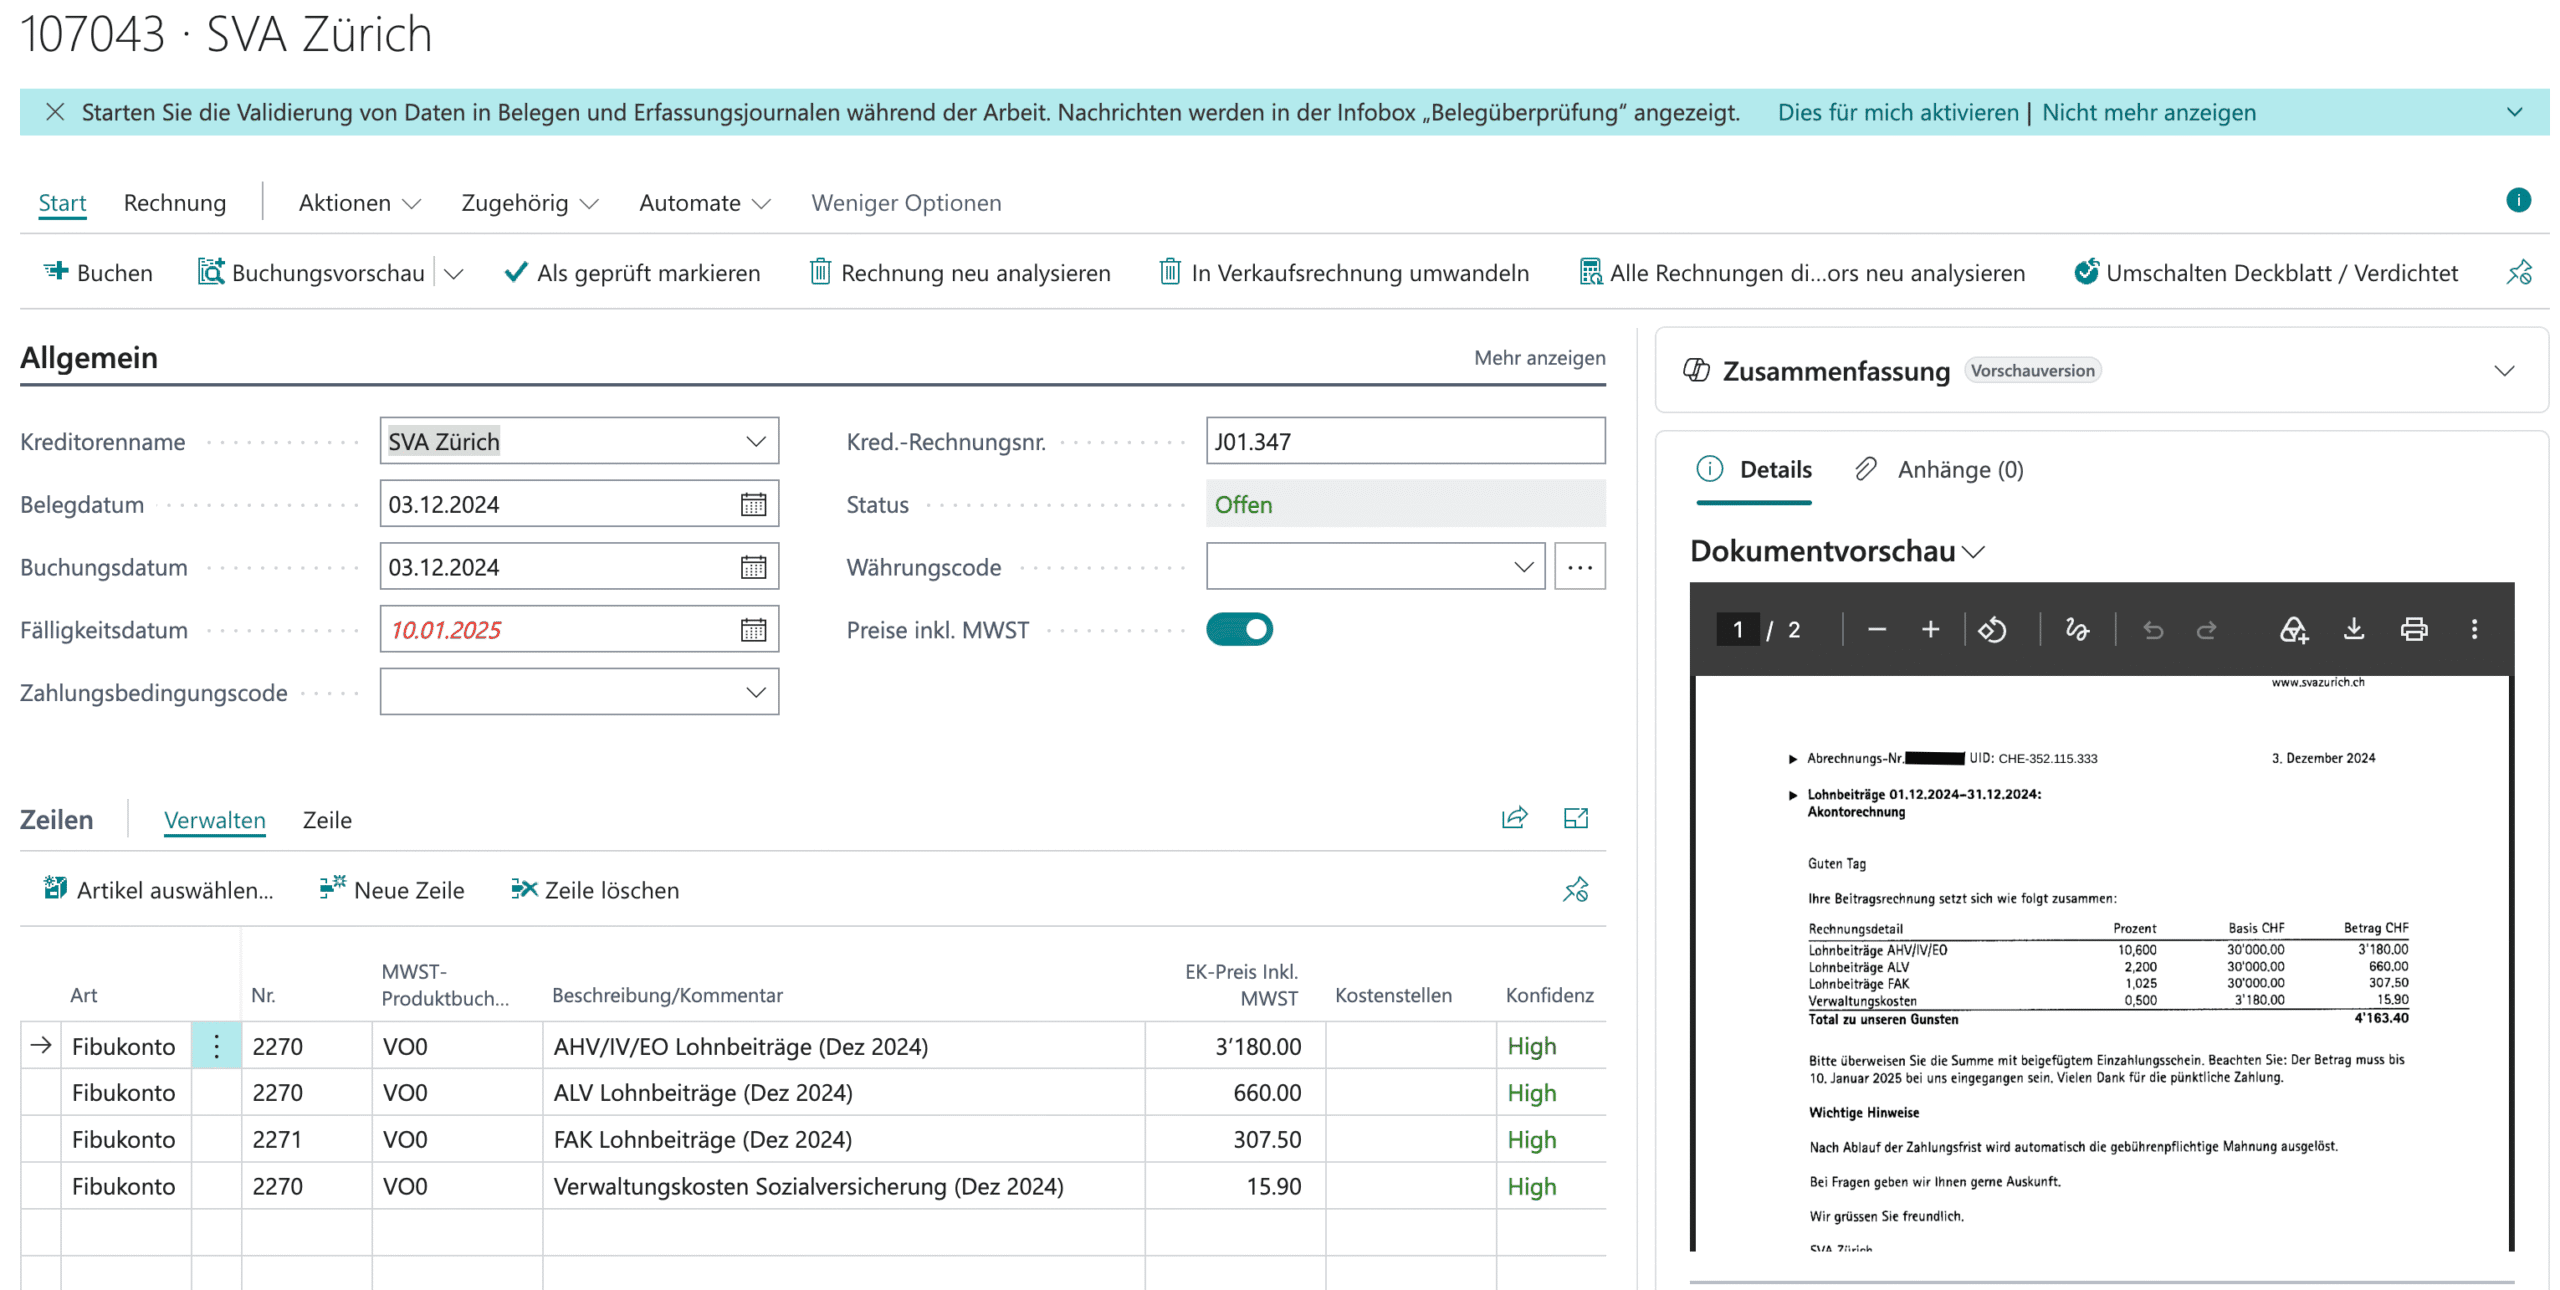Click Mehr anzeigen in Allgemein
Screen dimensions: 2560x1290
click(x=1539, y=358)
